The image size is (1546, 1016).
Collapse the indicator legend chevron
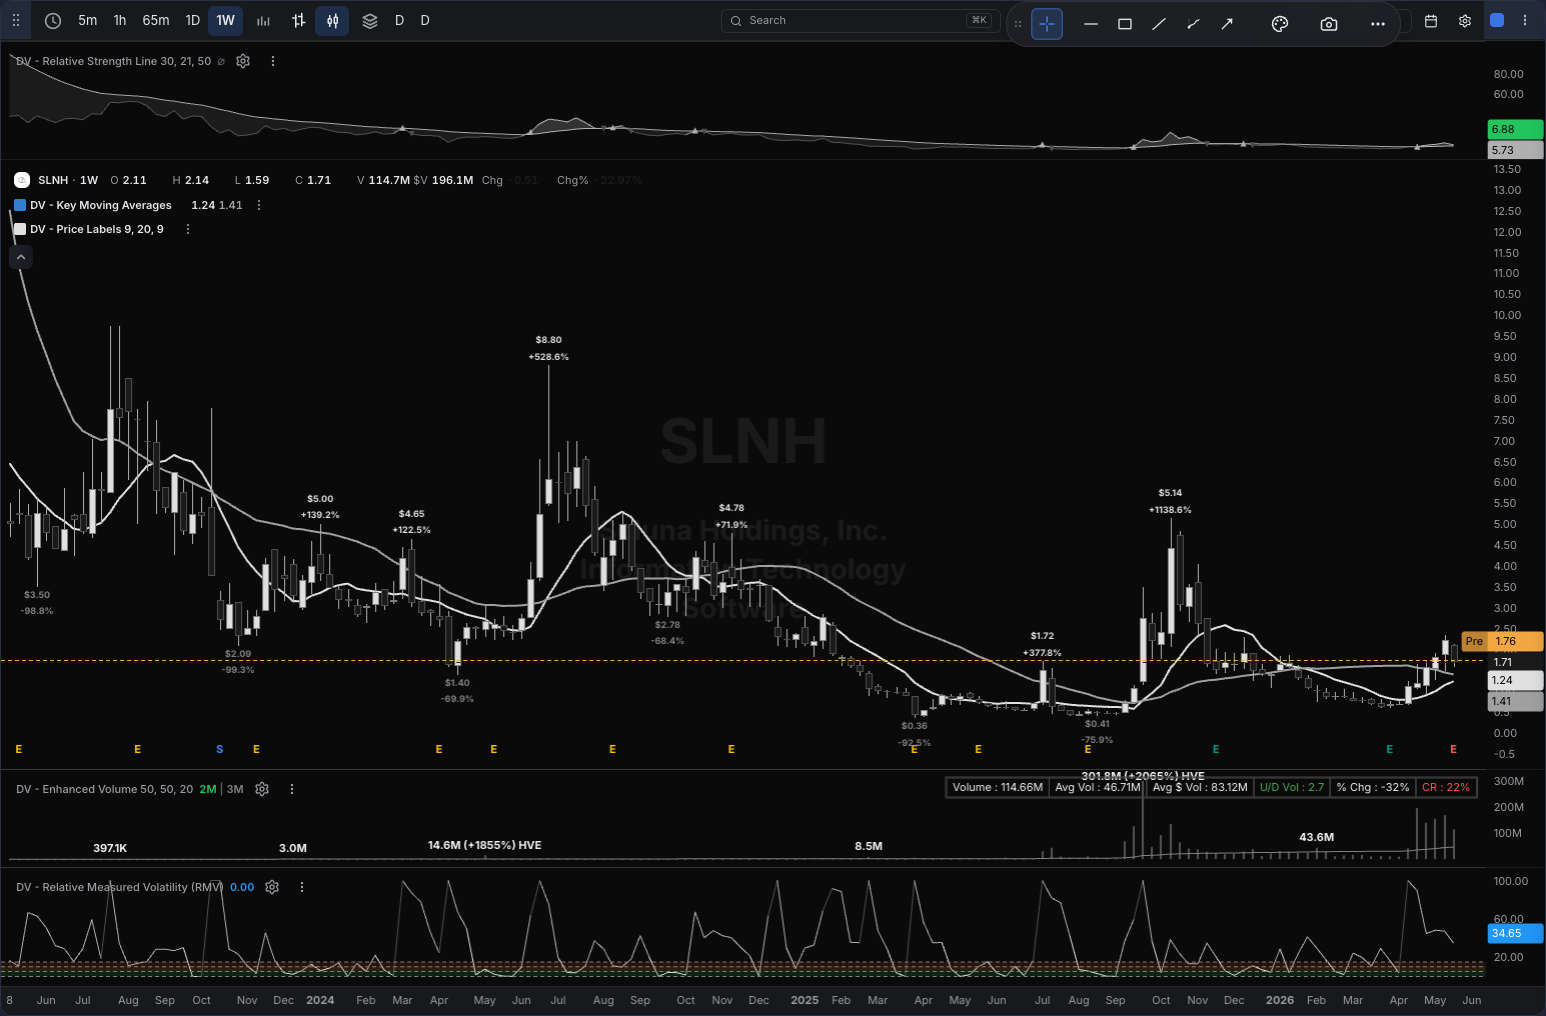point(21,257)
